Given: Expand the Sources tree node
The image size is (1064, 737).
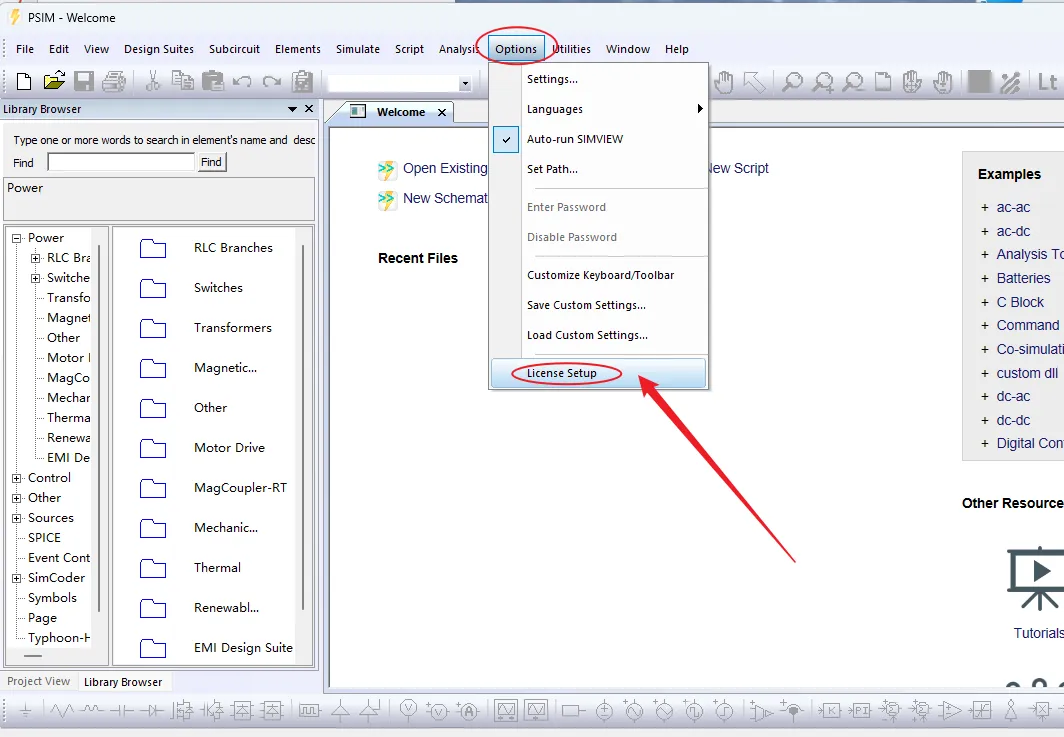Looking at the screenshot, I should point(17,518).
